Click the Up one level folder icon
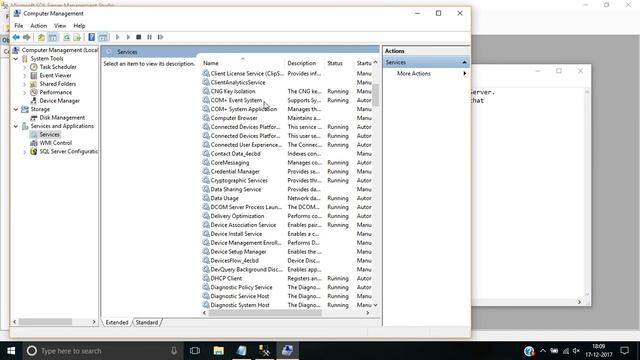Viewport: 640px width, 360px height. (x=41, y=37)
